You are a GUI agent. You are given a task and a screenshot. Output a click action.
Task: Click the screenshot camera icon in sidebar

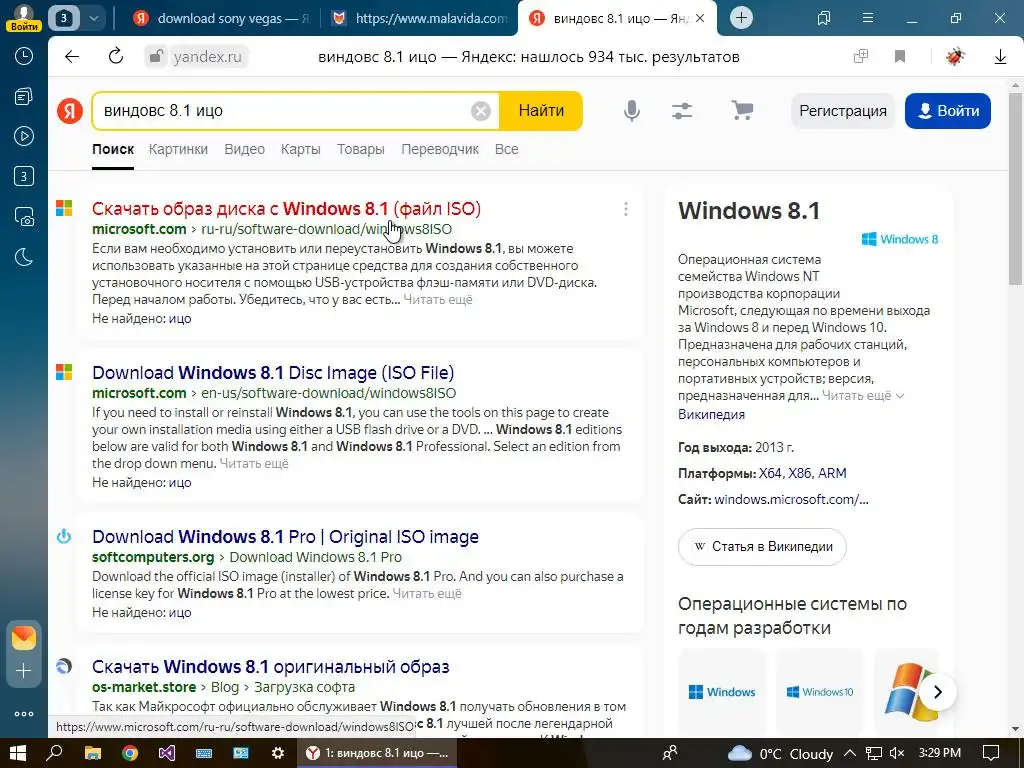(x=24, y=216)
